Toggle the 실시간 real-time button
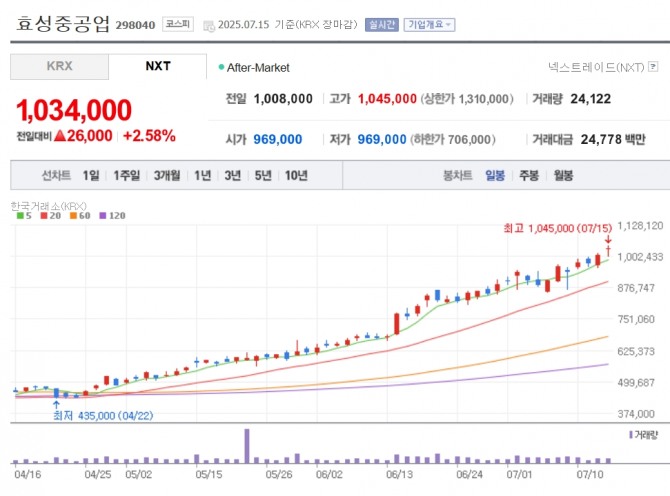 (x=381, y=24)
